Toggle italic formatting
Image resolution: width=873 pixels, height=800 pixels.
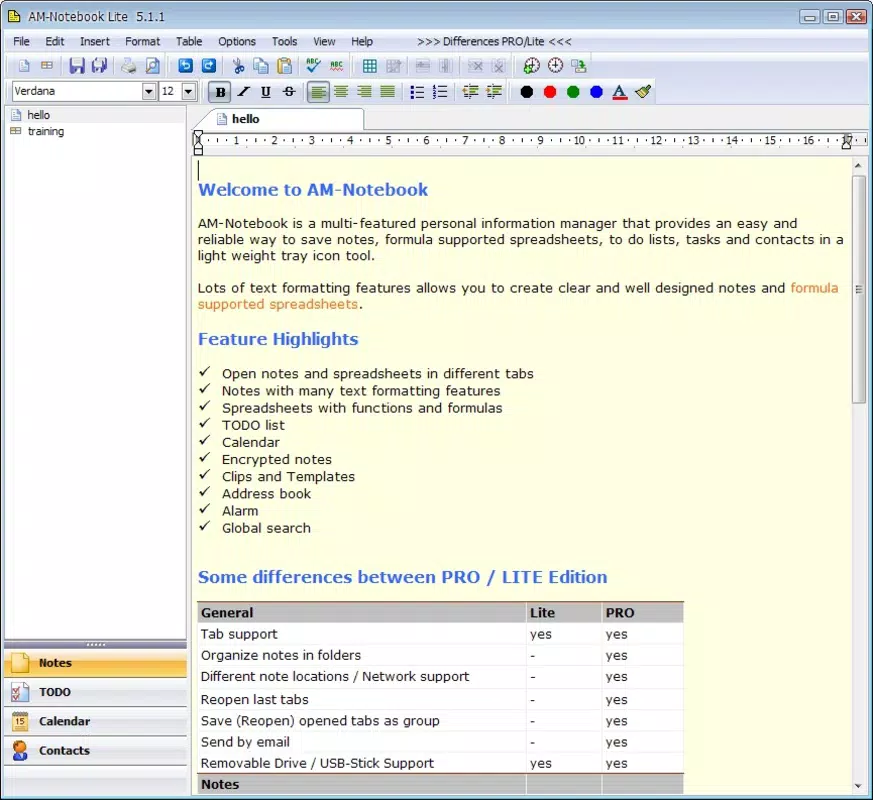click(x=243, y=92)
